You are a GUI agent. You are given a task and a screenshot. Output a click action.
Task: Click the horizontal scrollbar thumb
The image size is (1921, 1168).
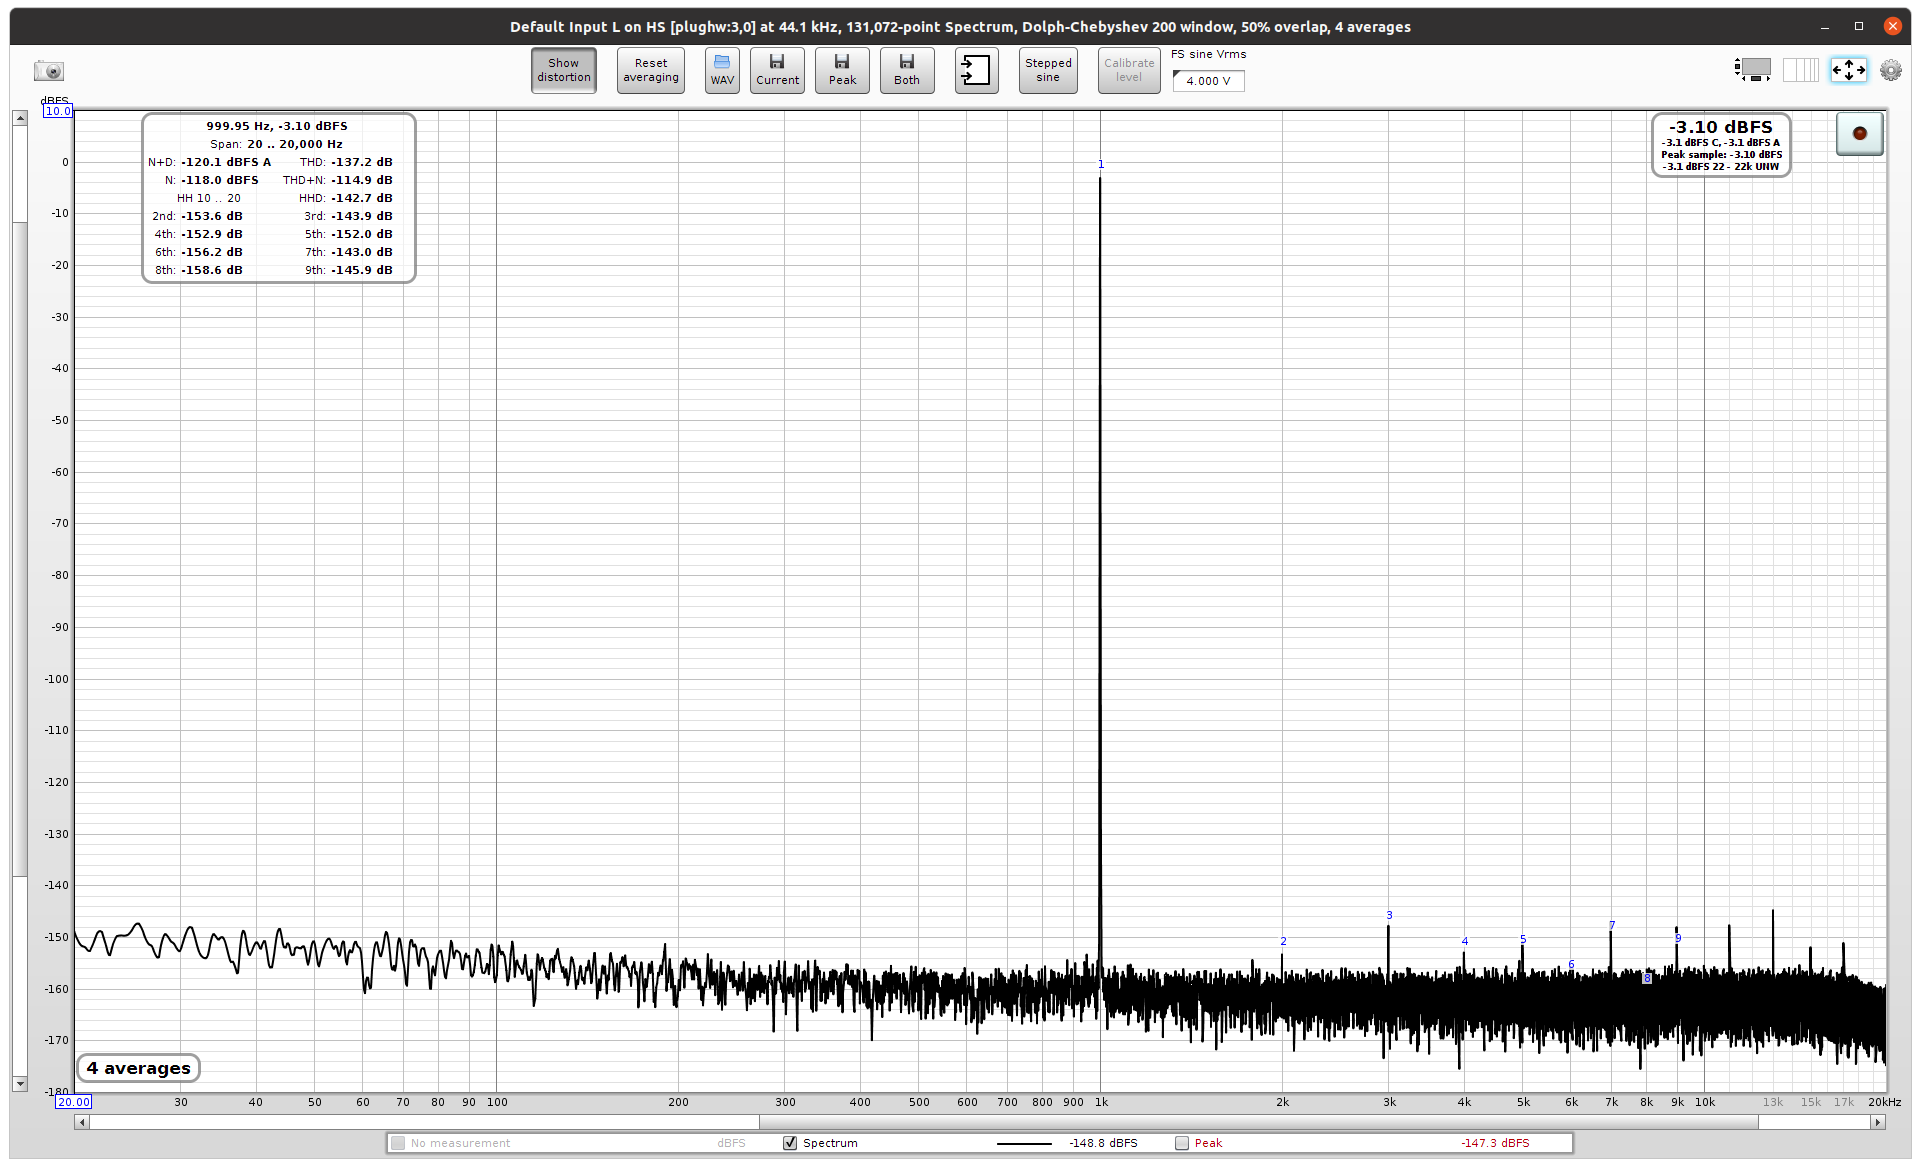tap(1258, 1123)
